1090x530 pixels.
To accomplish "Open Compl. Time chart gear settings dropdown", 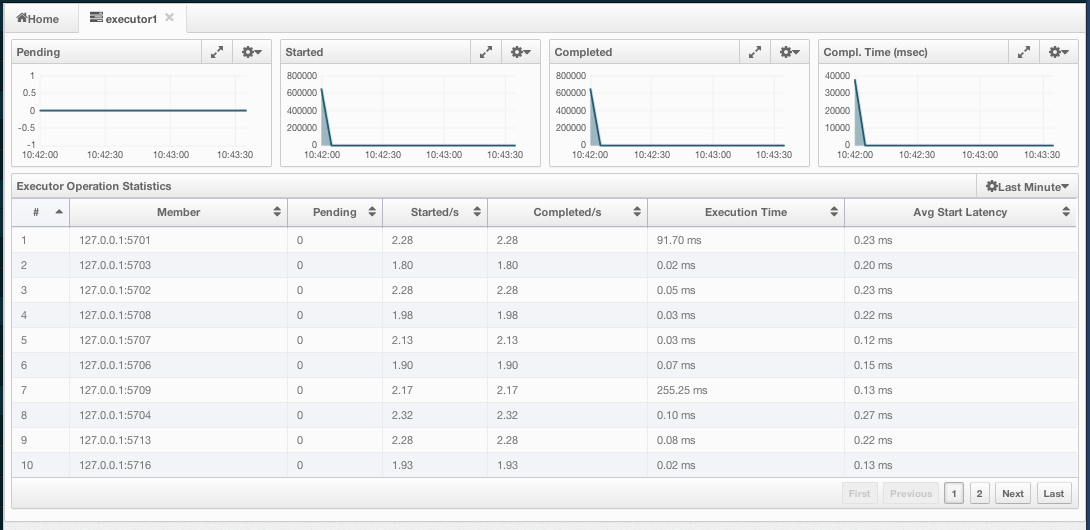I will pos(1059,52).
